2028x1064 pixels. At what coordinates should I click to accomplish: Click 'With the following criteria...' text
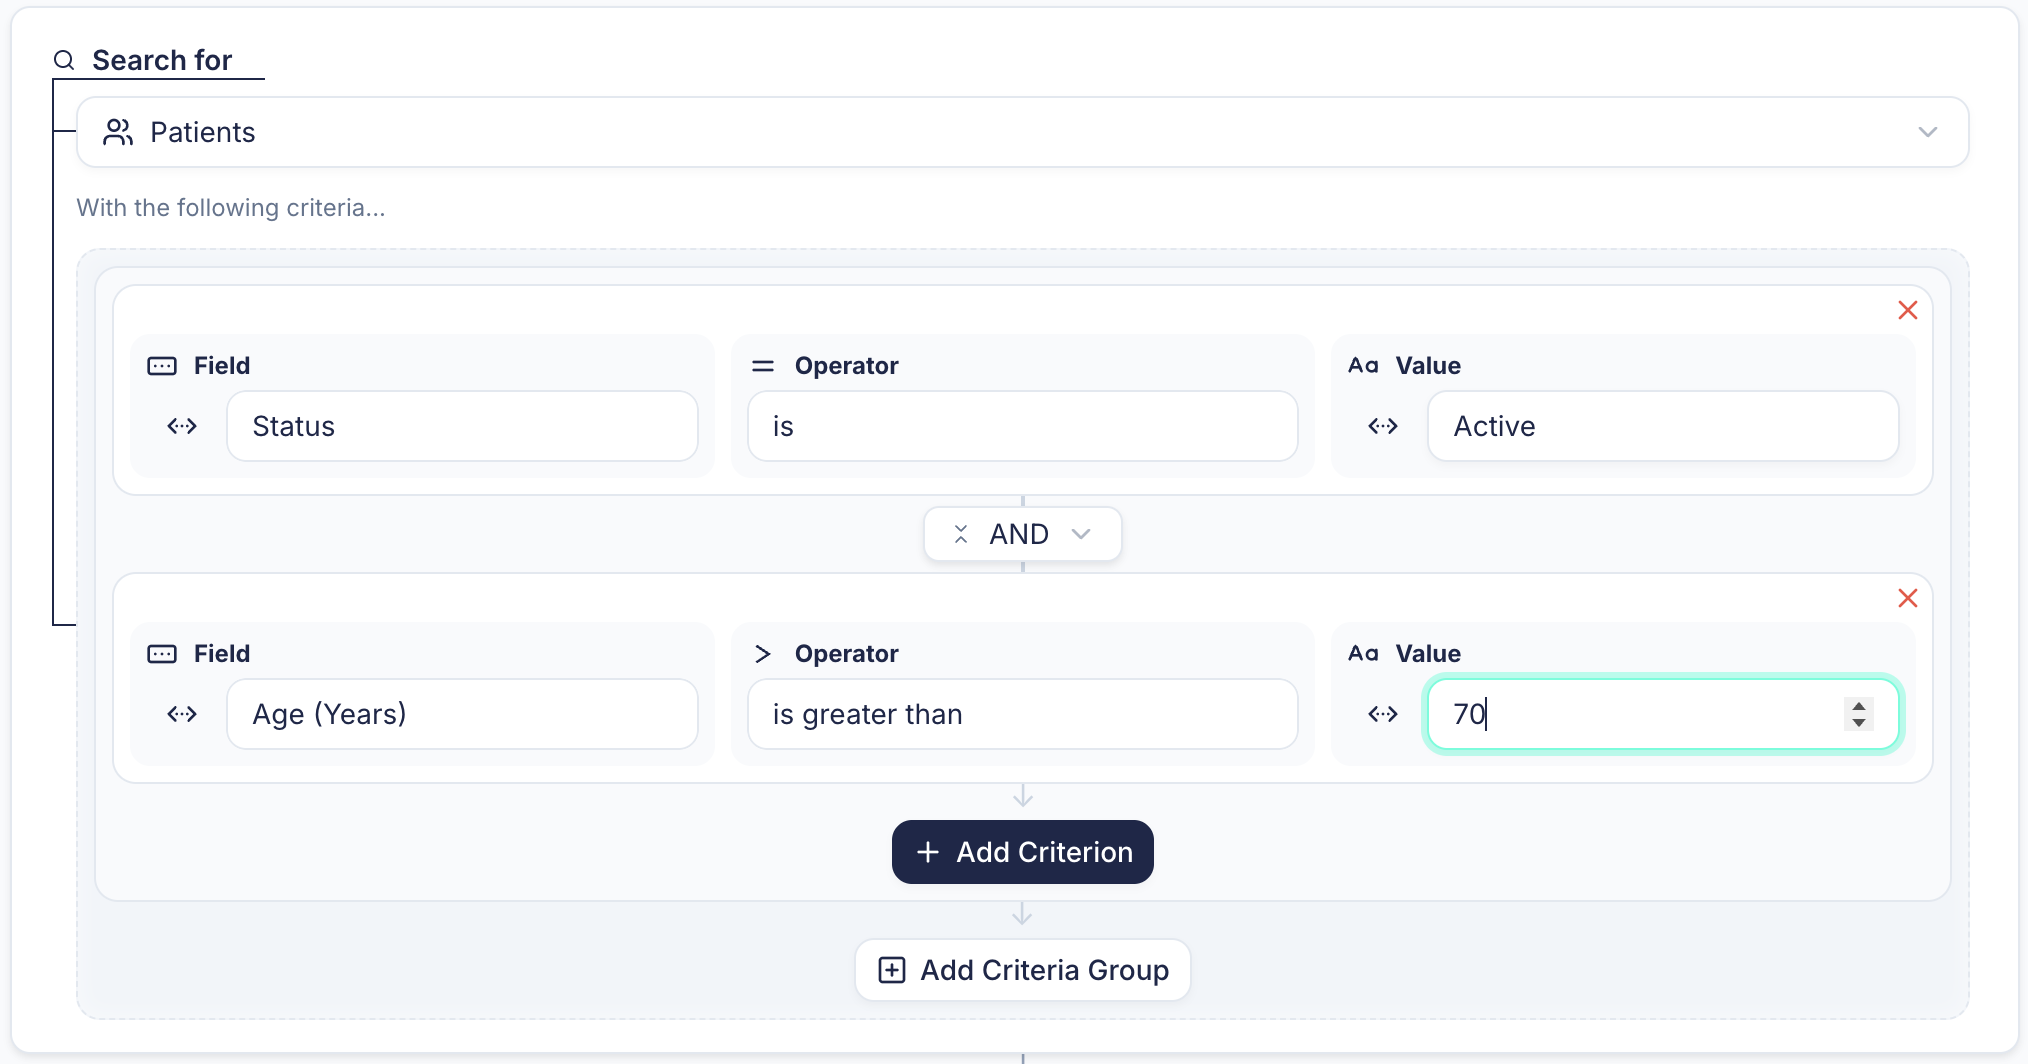coord(231,208)
